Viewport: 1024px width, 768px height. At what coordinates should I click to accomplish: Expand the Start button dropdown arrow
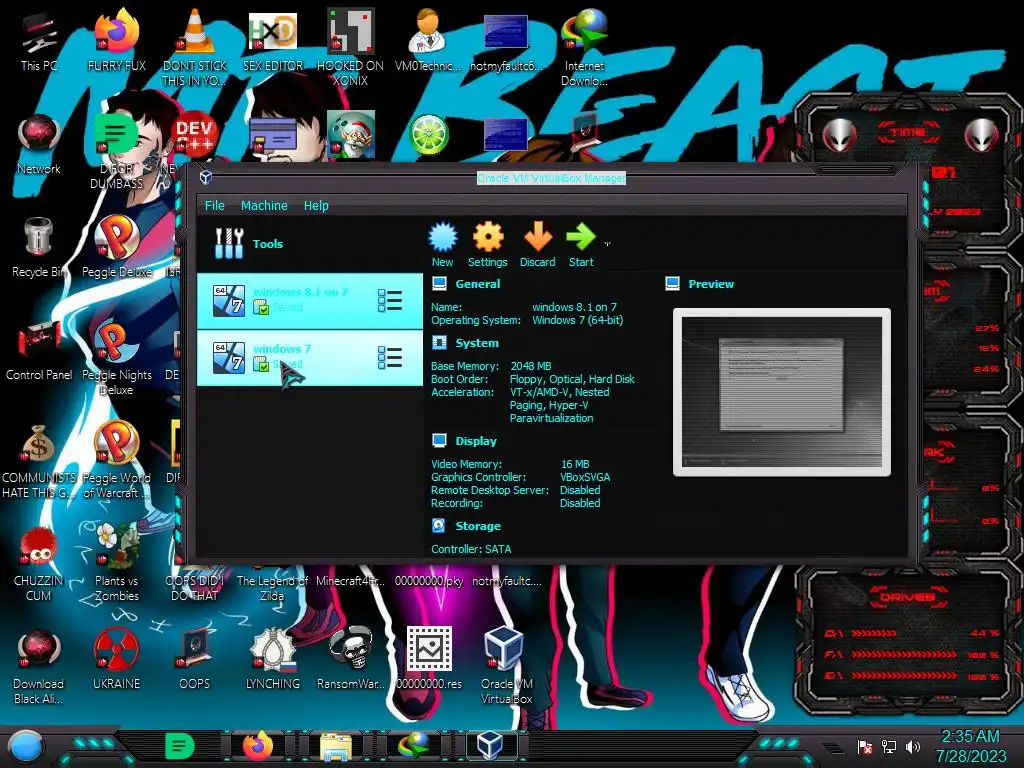607,244
